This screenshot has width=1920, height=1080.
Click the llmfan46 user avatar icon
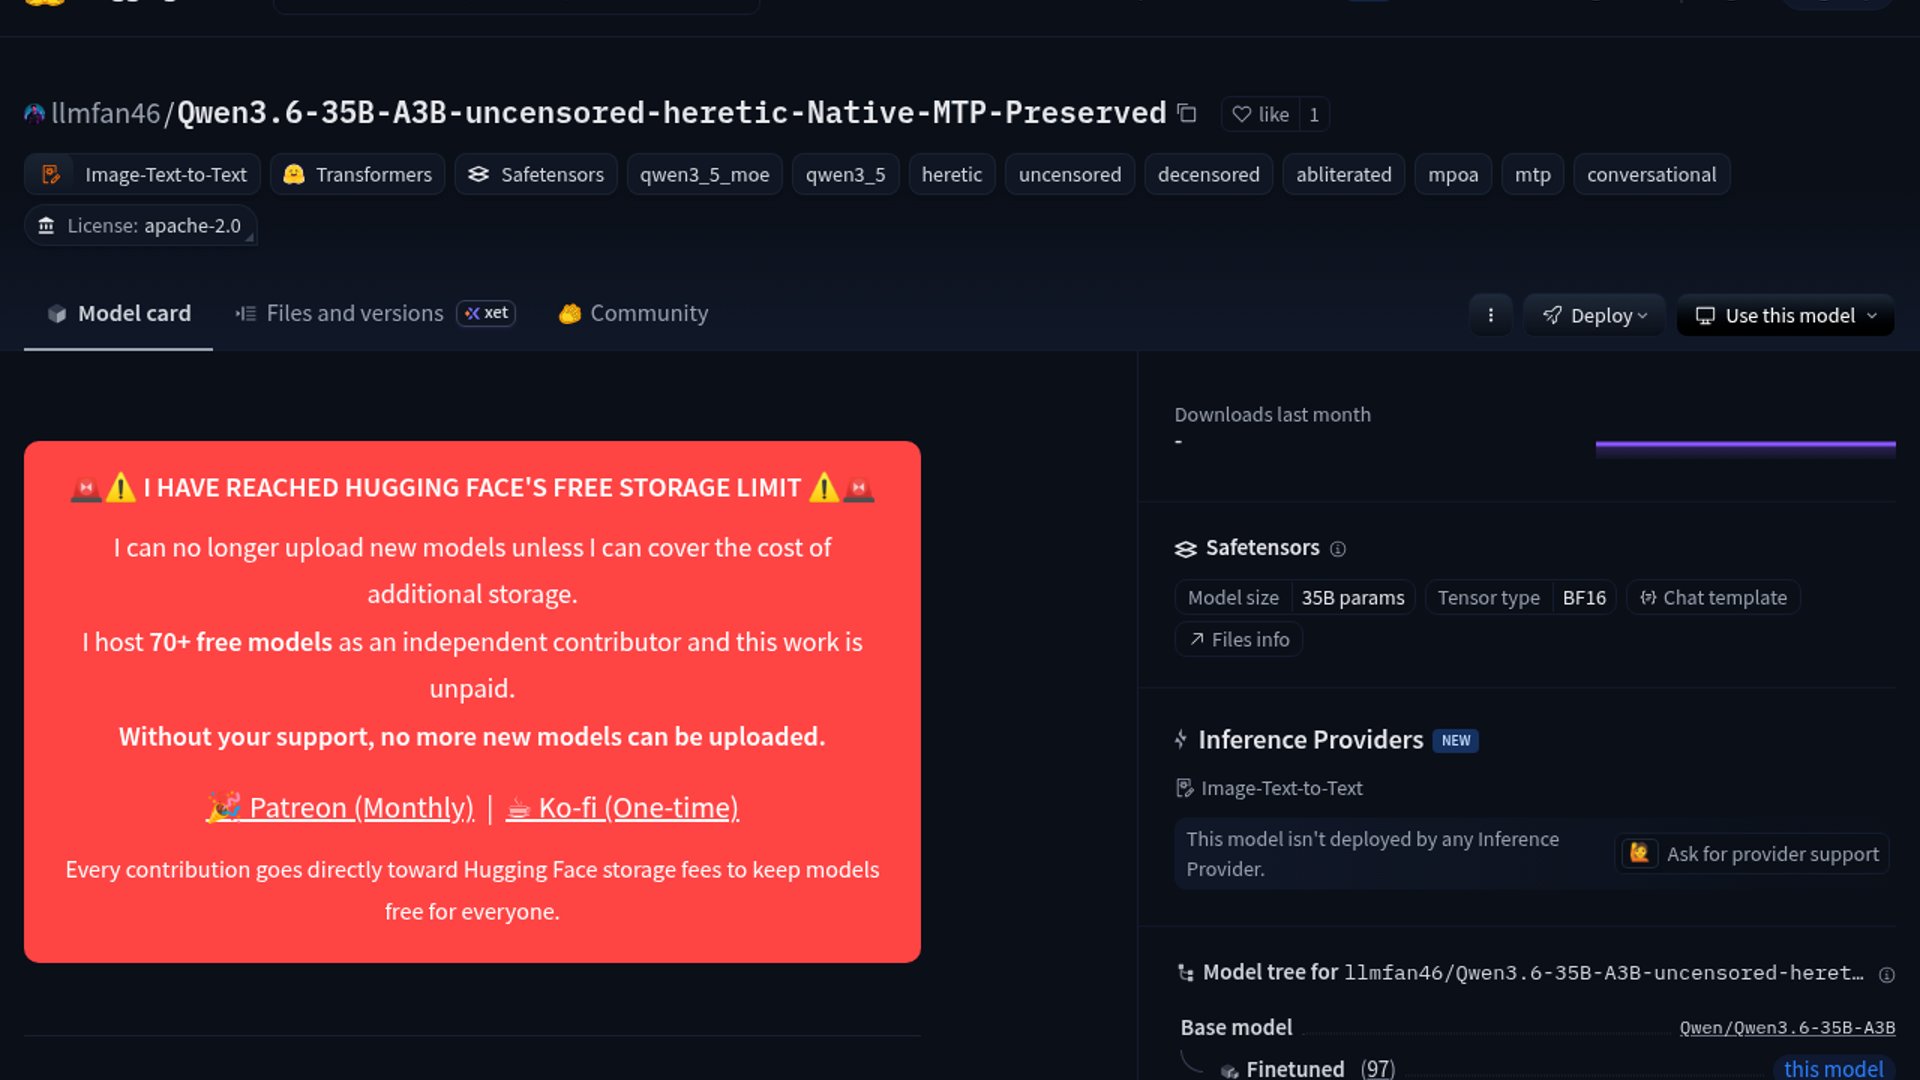click(35, 113)
